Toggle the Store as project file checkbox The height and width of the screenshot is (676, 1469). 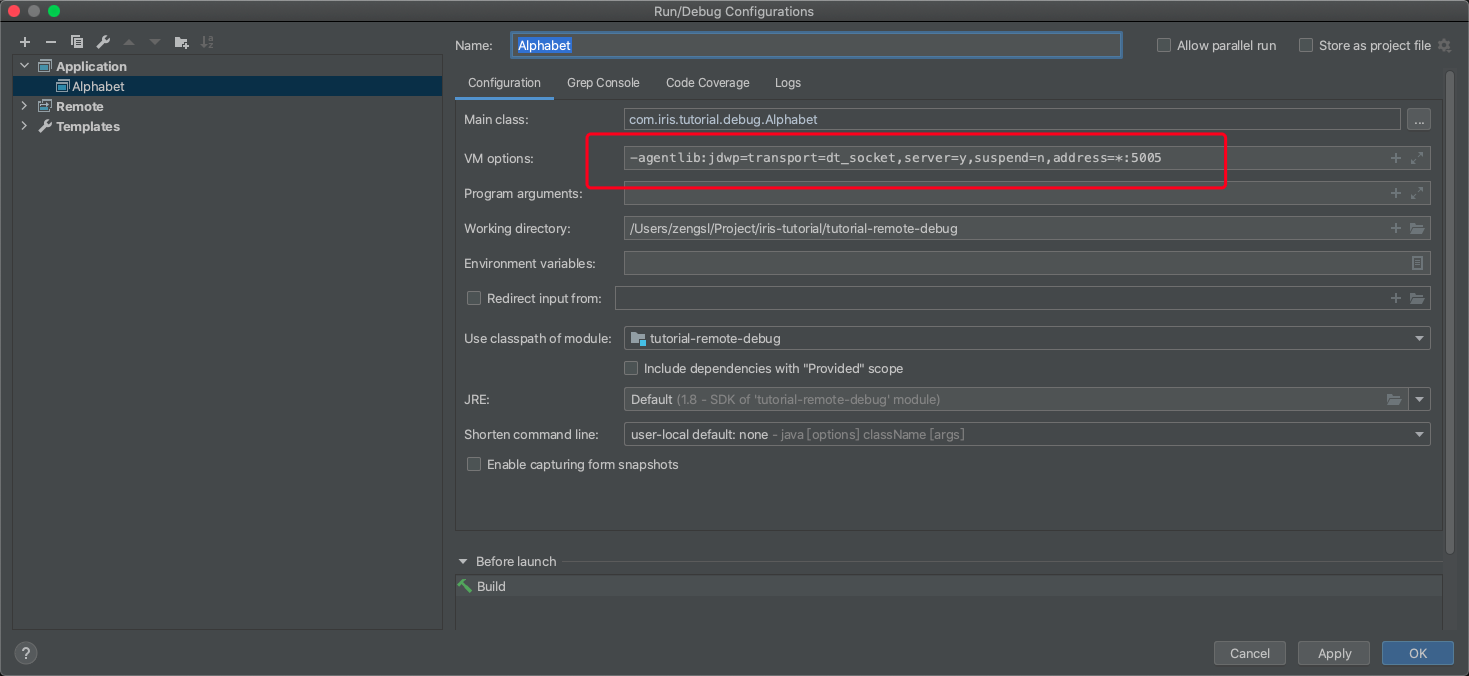1306,46
